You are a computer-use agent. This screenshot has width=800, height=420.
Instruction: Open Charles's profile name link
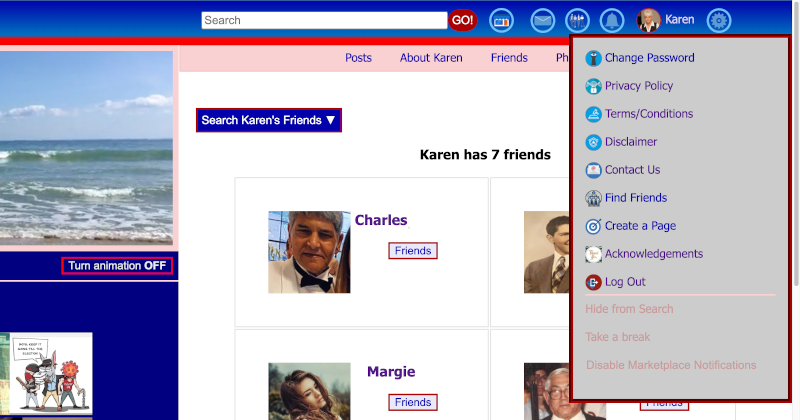point(381,220)
